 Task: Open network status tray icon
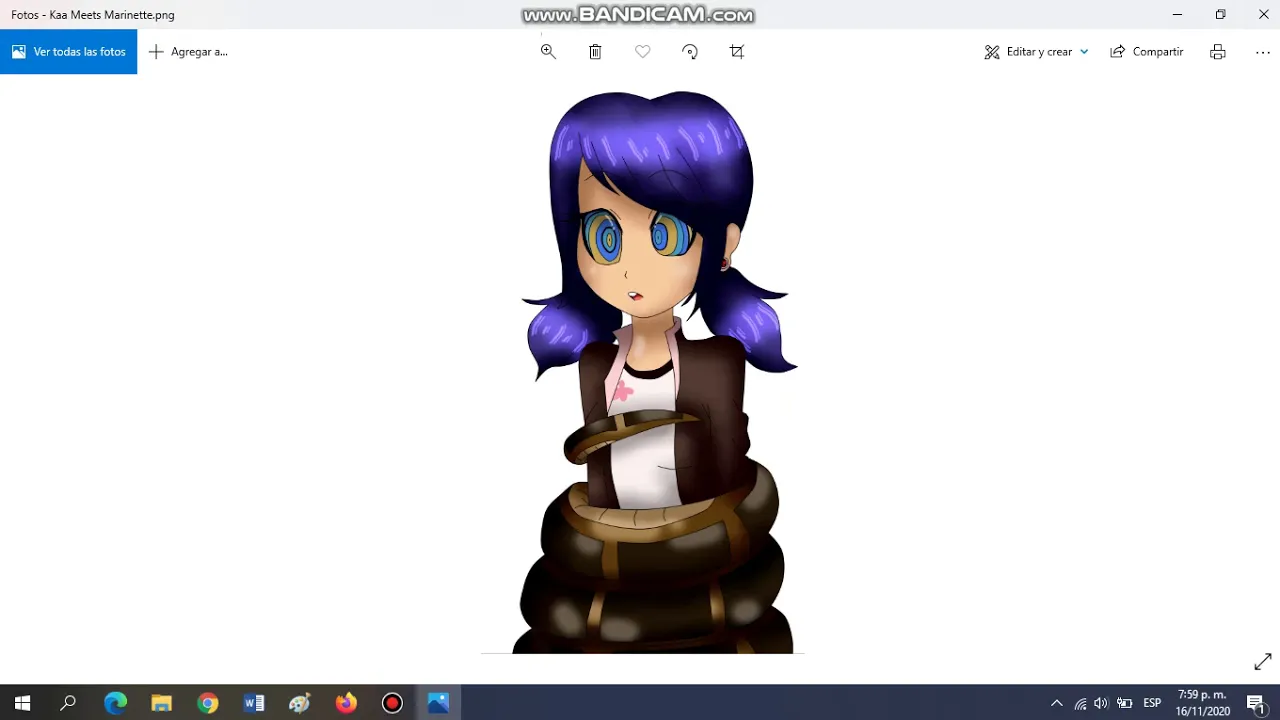[1080, 703]
